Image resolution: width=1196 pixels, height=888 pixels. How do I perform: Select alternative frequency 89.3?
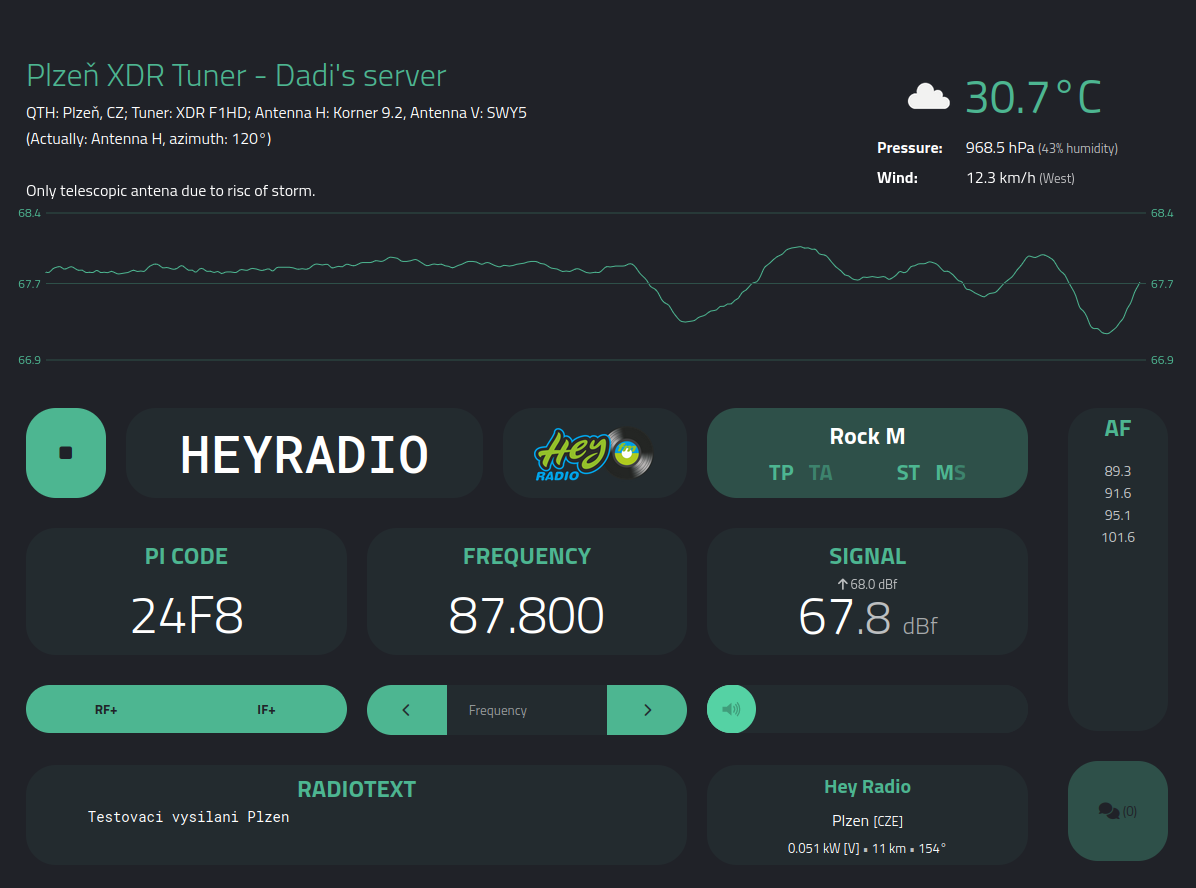[1117, 471]
